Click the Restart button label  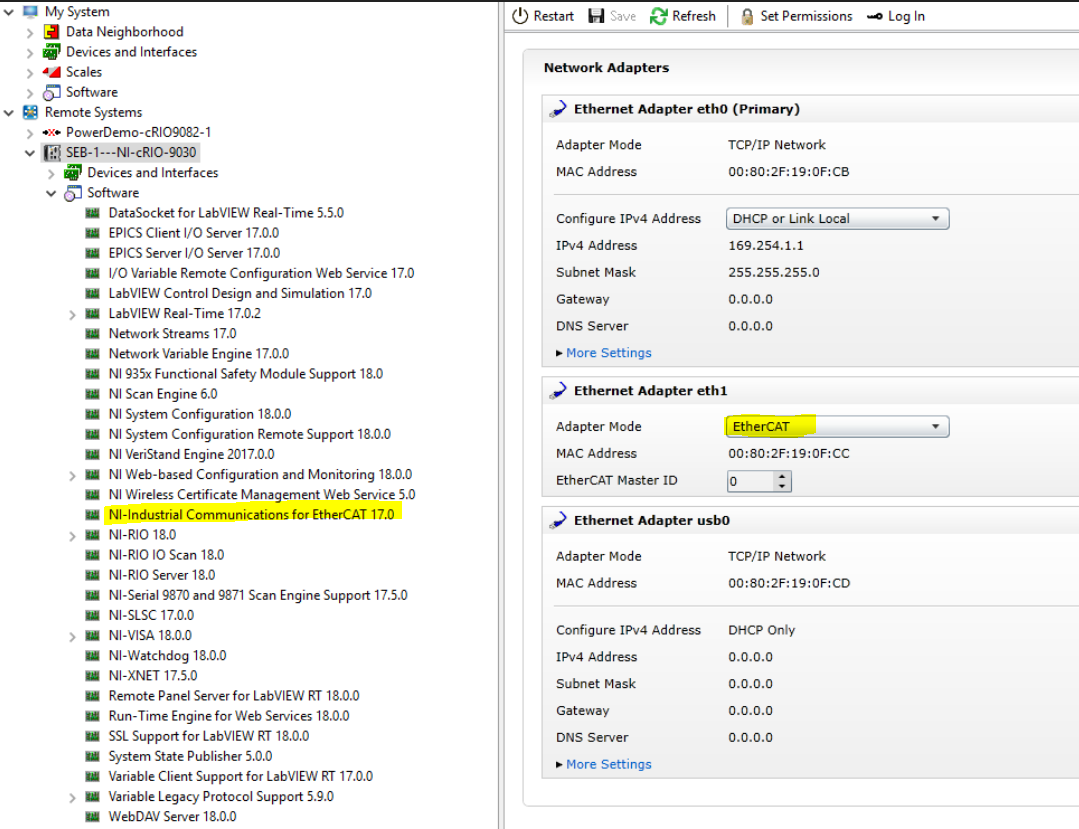click(x=553, y=16)
